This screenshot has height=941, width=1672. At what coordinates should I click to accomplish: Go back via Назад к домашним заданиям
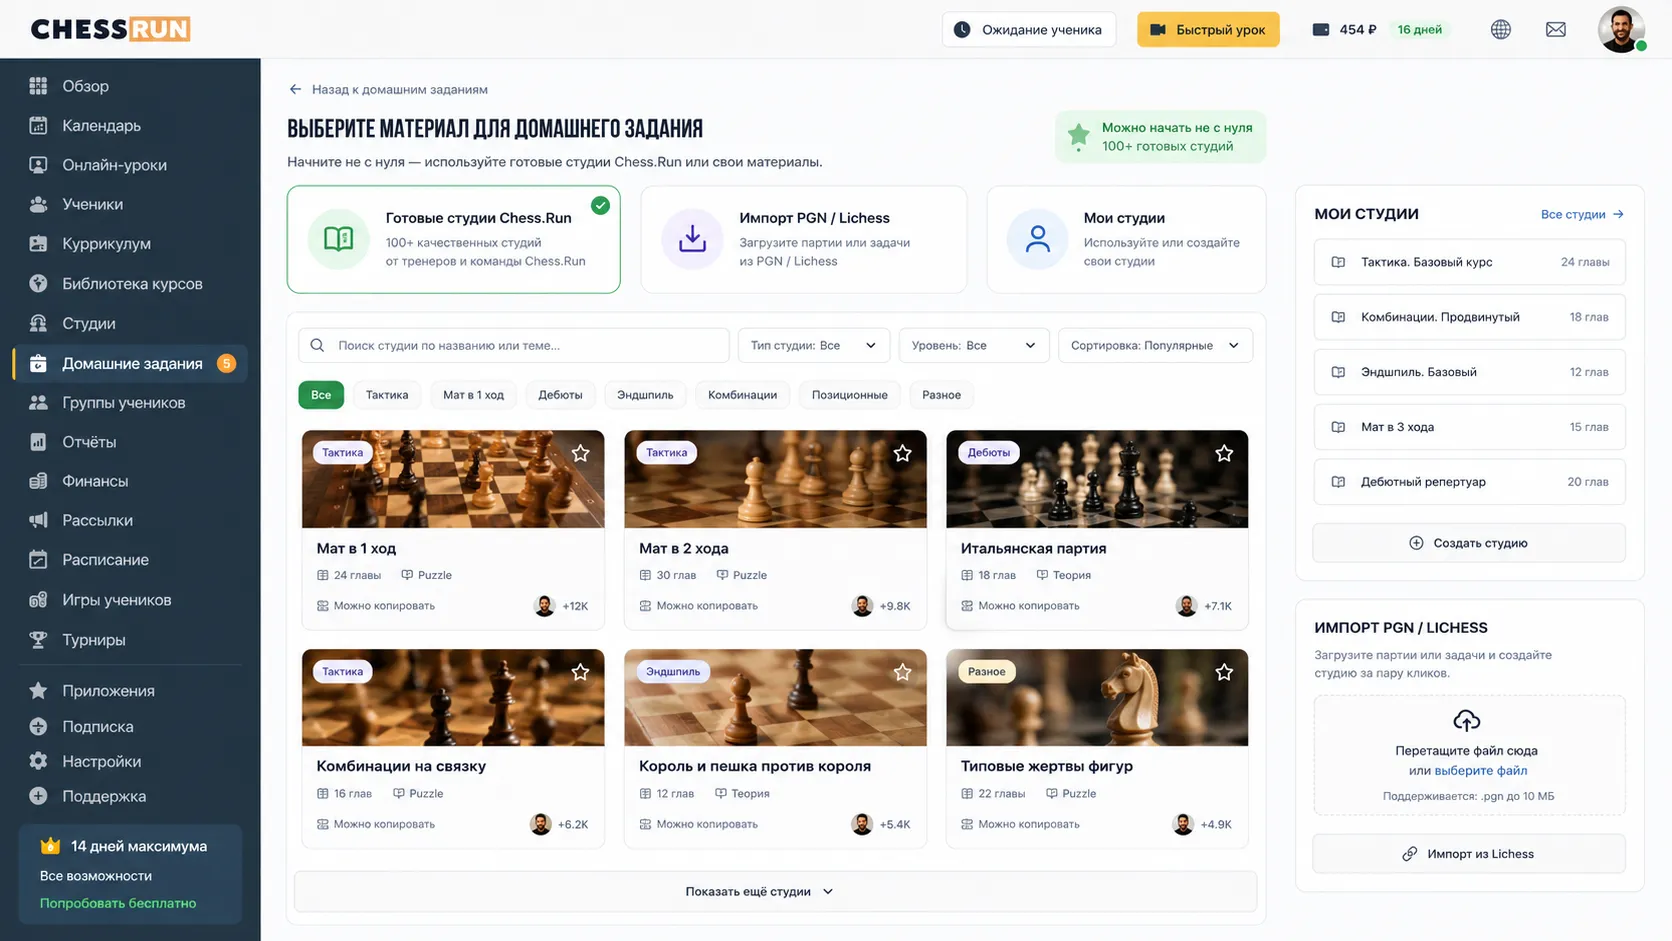(x=388, y=89)
